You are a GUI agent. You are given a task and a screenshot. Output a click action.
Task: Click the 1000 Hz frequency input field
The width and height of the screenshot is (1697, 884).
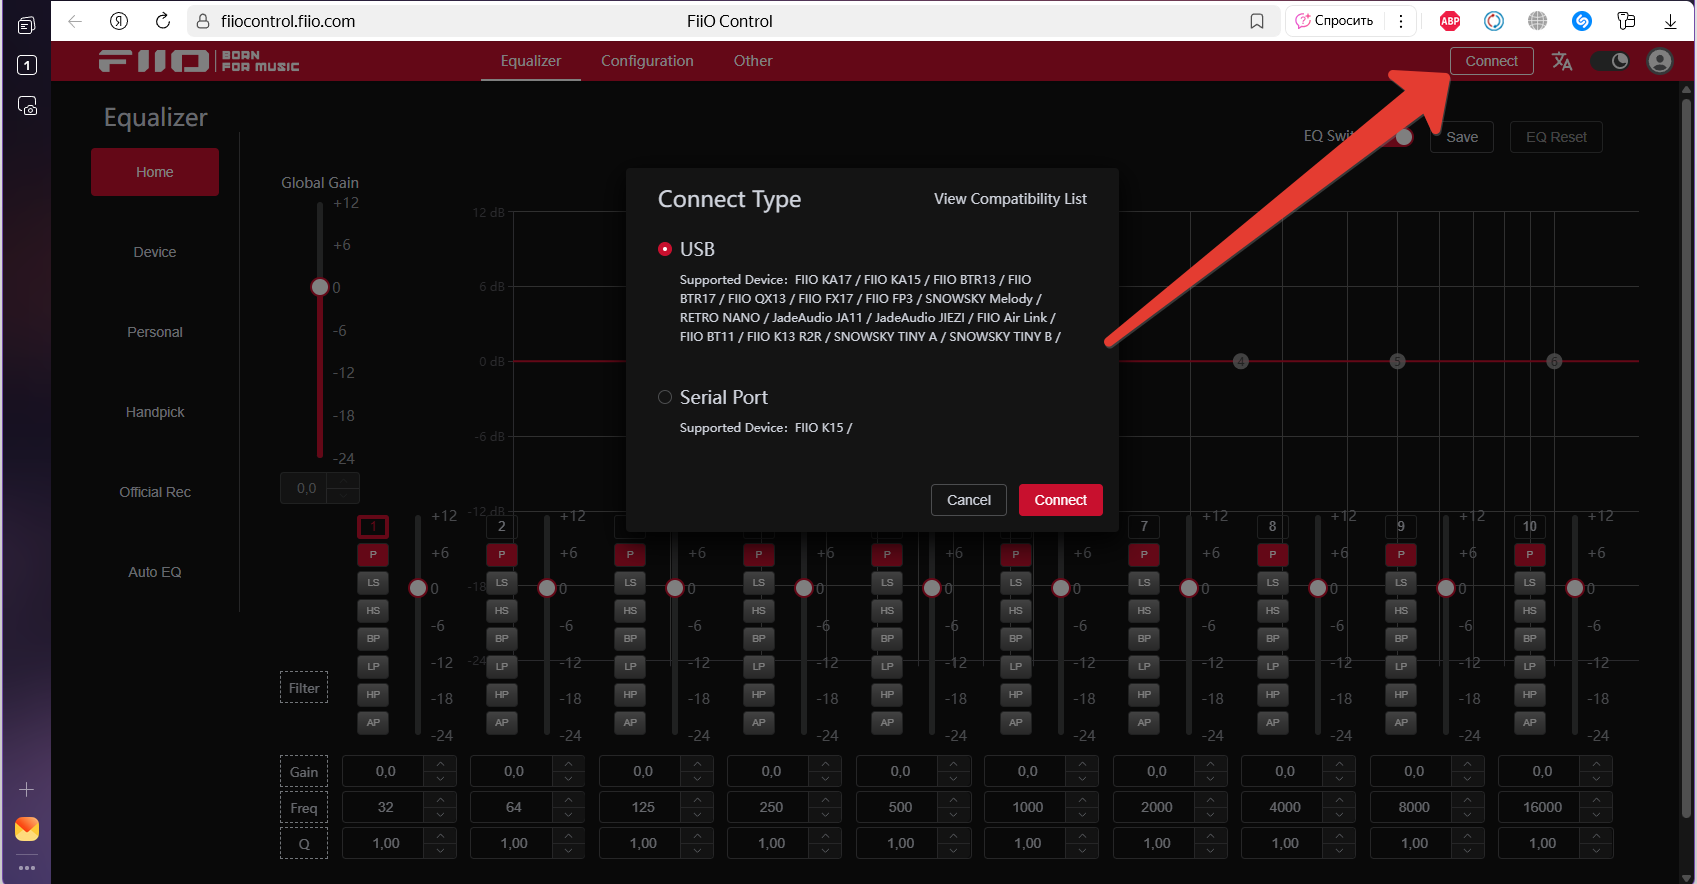1027,807
